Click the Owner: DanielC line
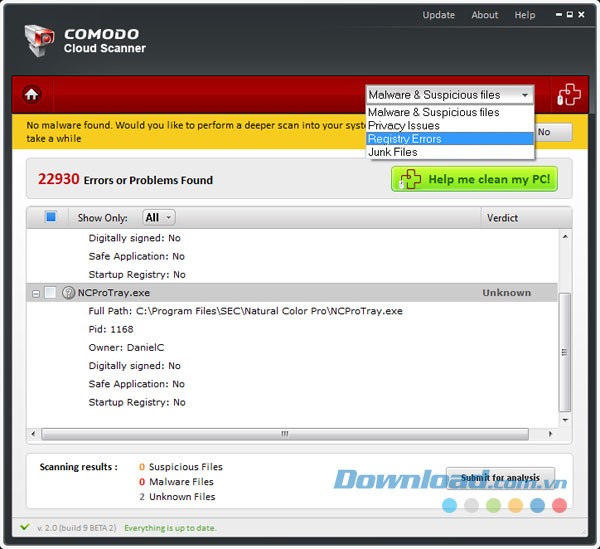The image size is (600, 549). click(126, 347)
